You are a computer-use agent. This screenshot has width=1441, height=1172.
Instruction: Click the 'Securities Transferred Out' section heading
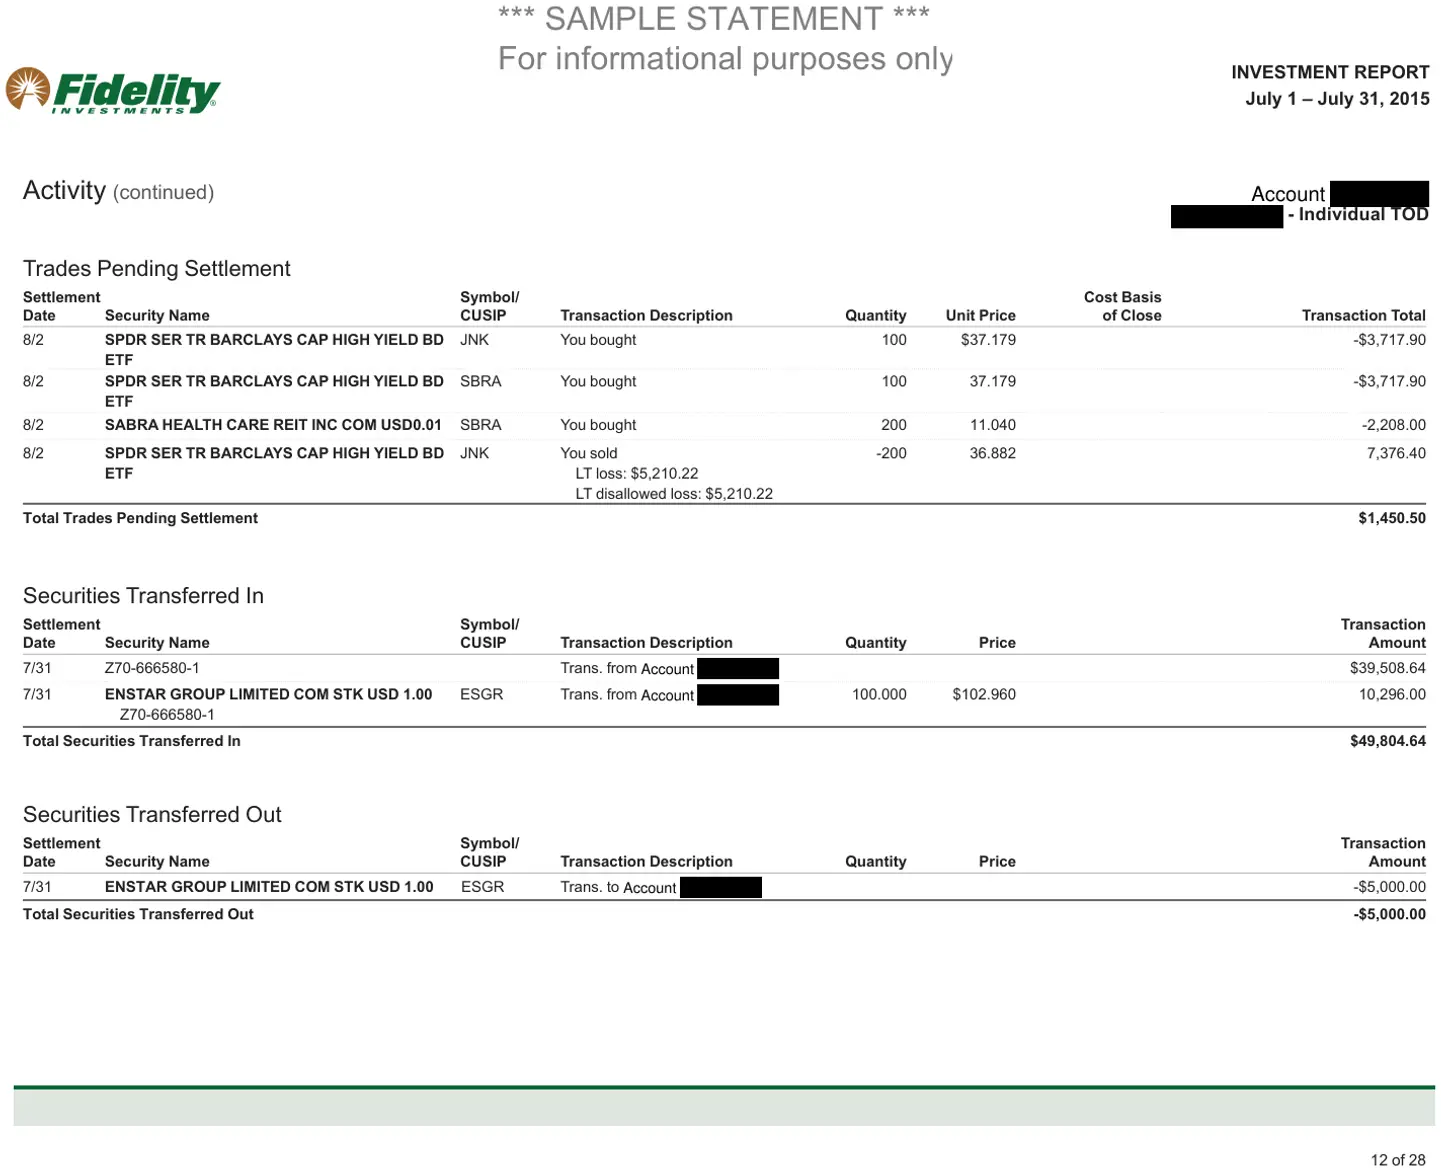(x=152, y=814)
